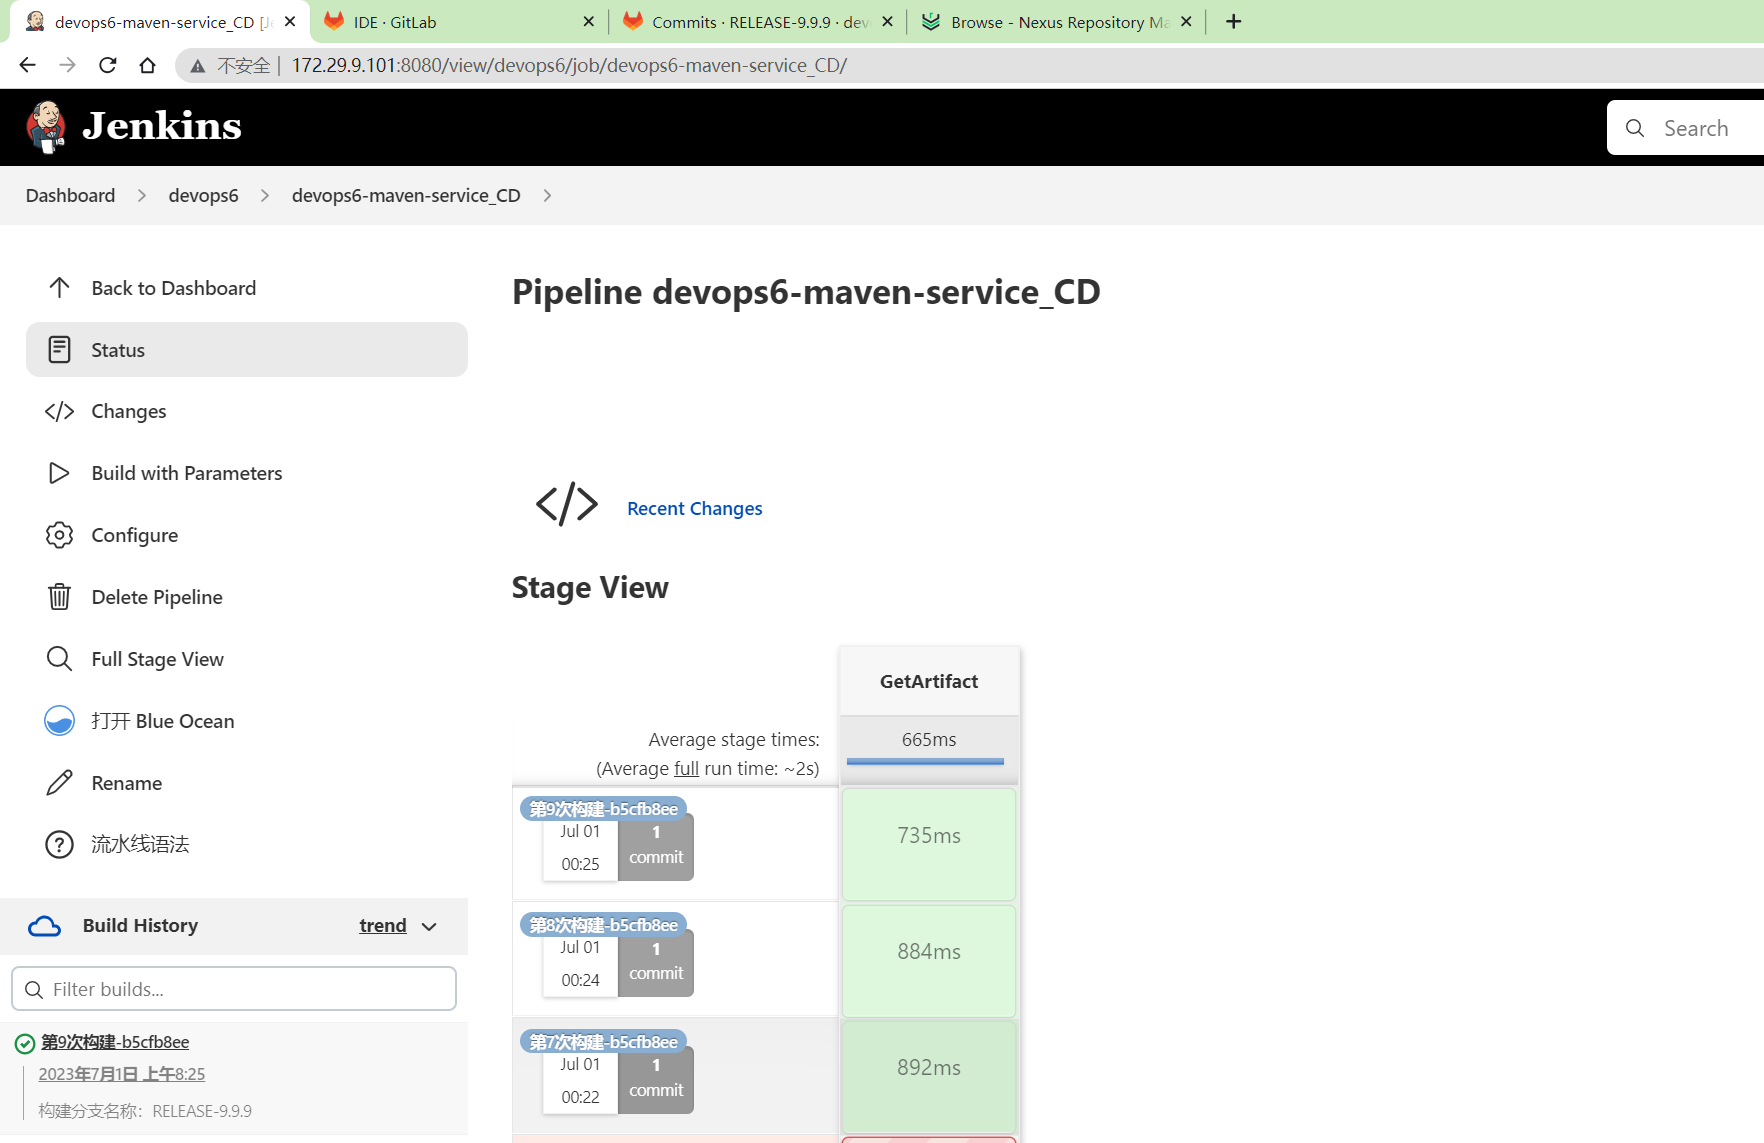Image resolution: width=1764 pixels, height=1143 pixels.
Task: Open Changes in the sidebar menu
Action: (x=247, y=411)
